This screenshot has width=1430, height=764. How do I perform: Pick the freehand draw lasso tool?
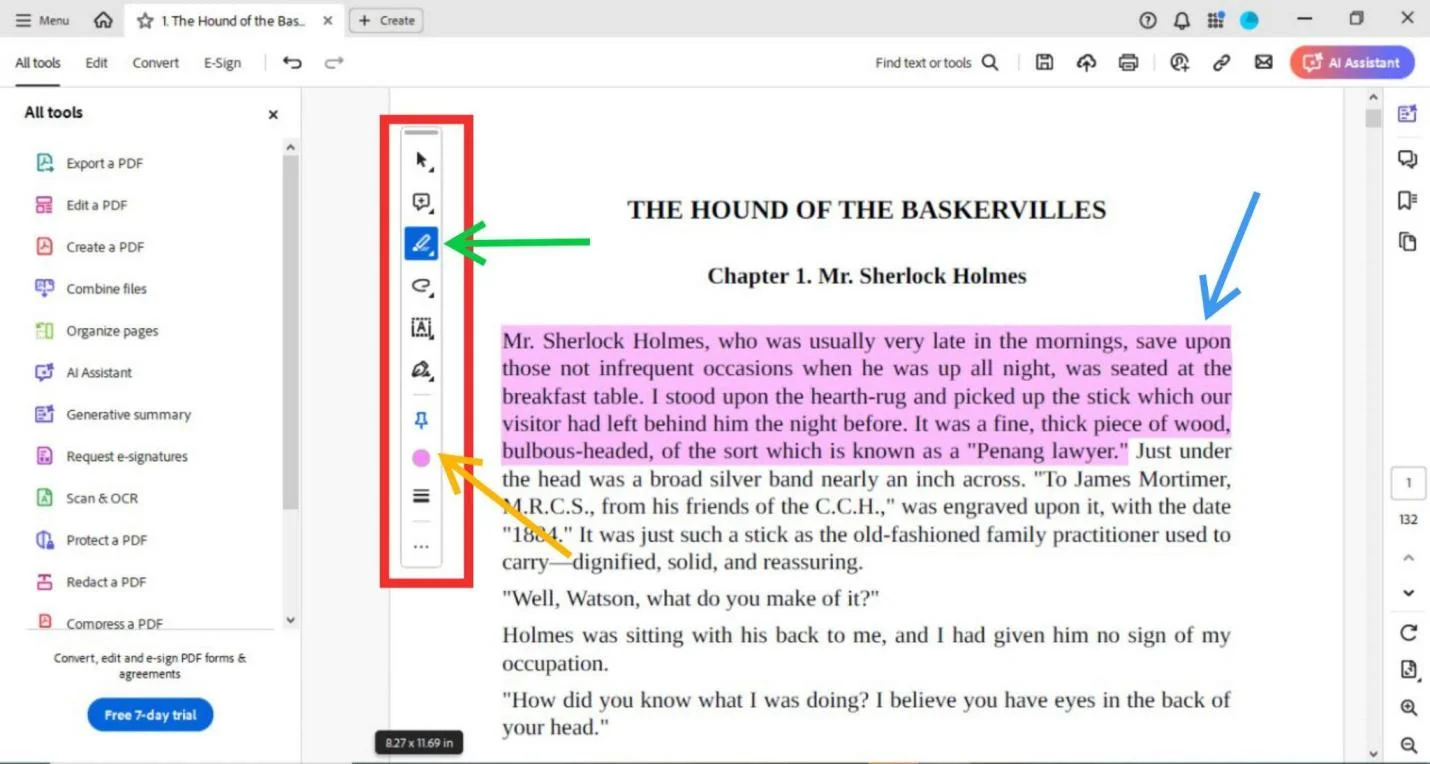[422, 286]
